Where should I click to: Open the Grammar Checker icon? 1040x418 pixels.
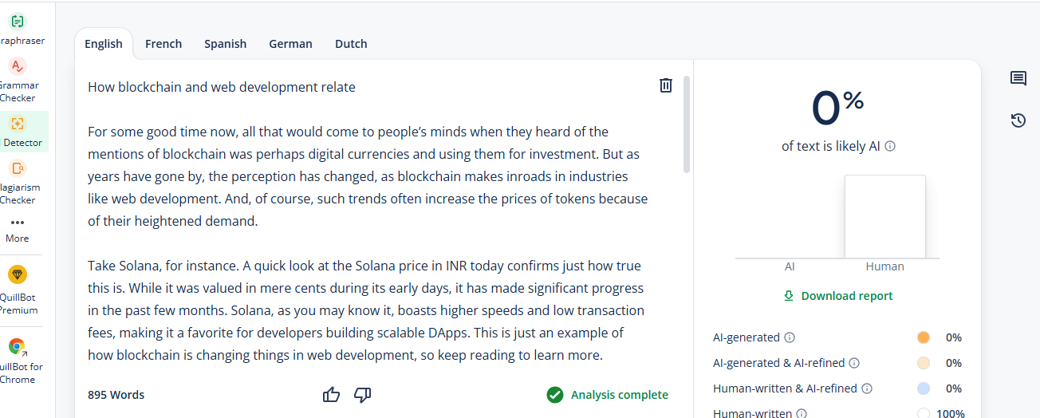(x=17, y=66)
